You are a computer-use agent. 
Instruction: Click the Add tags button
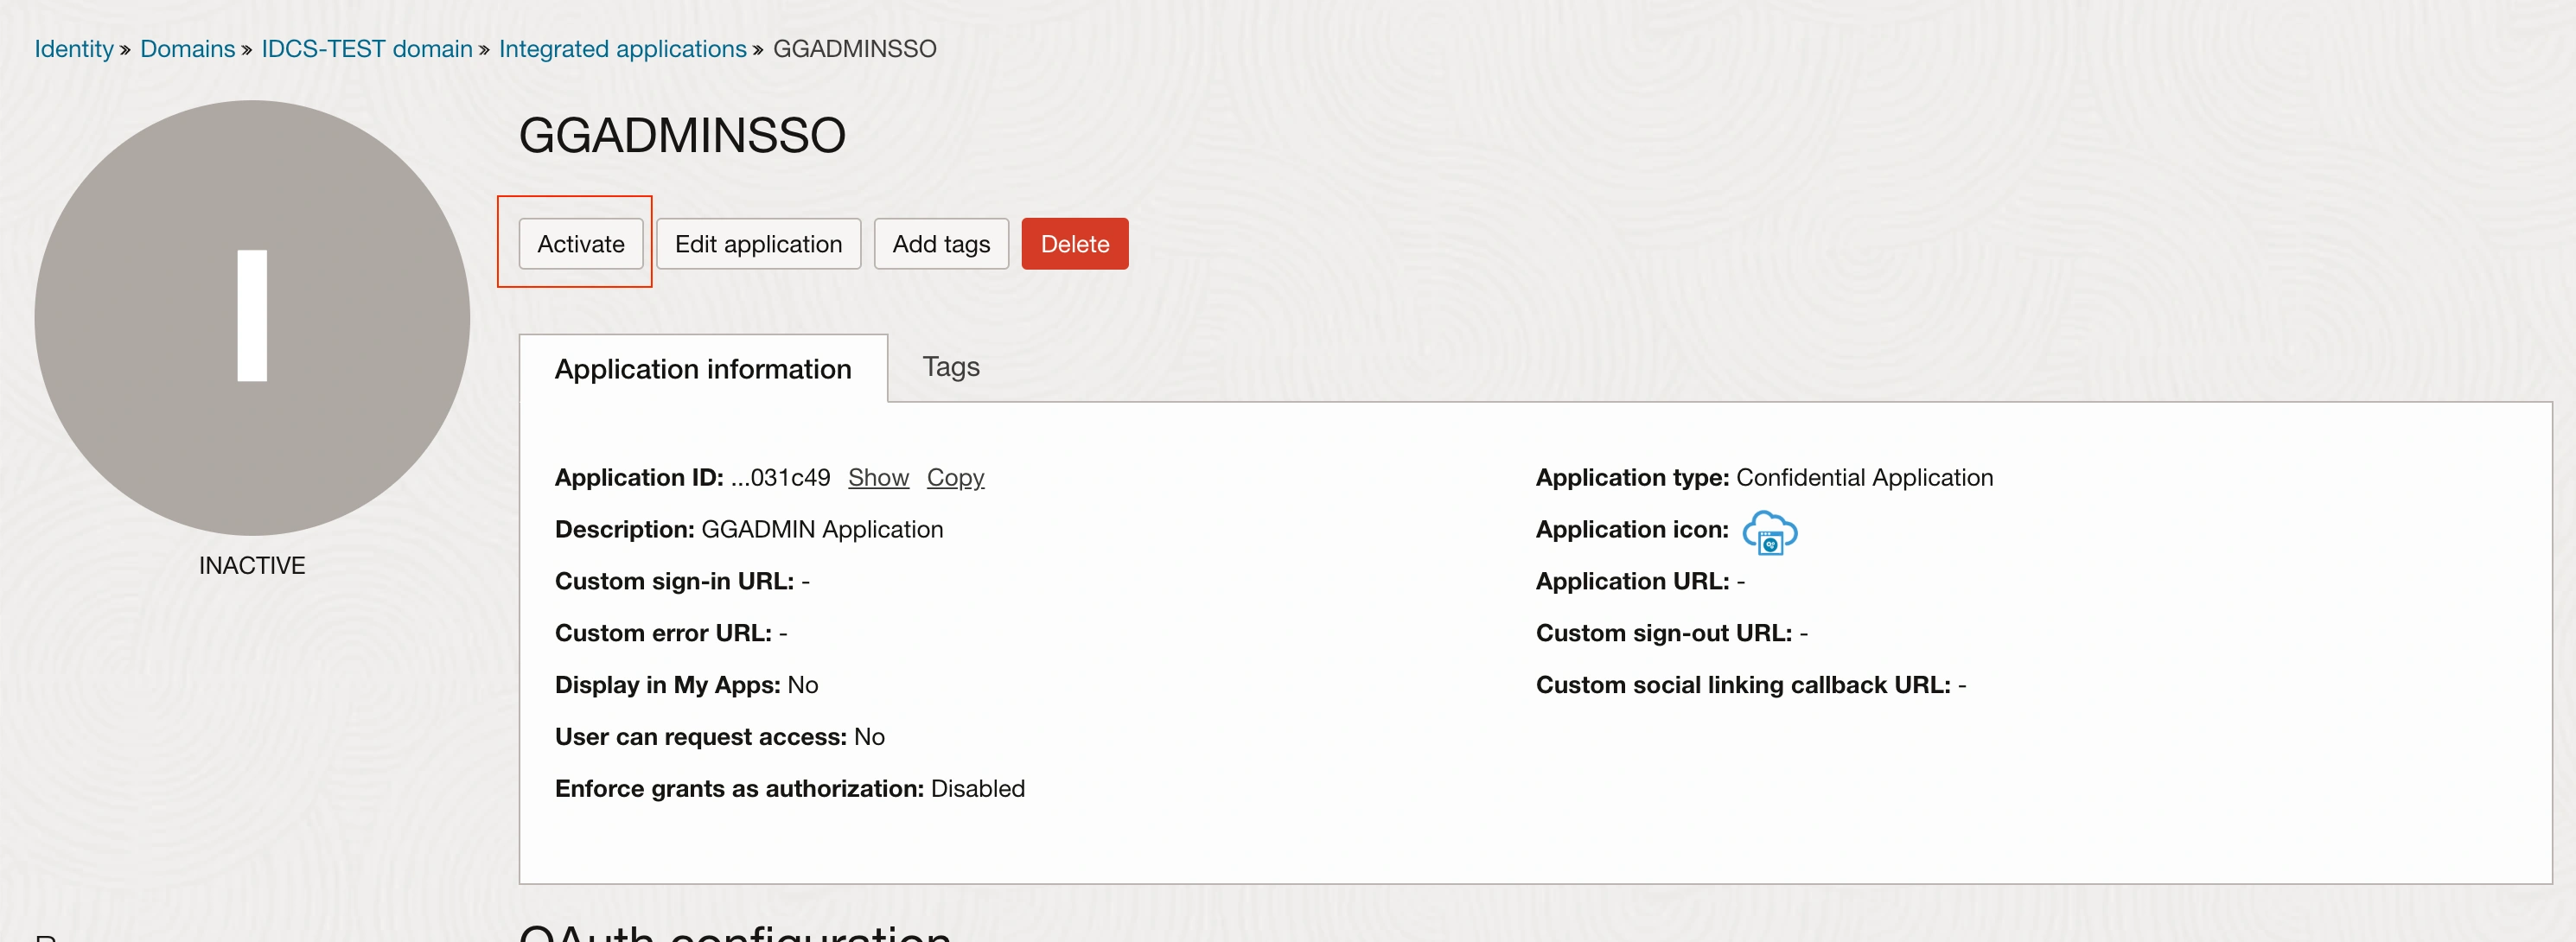tap(940, 243)
